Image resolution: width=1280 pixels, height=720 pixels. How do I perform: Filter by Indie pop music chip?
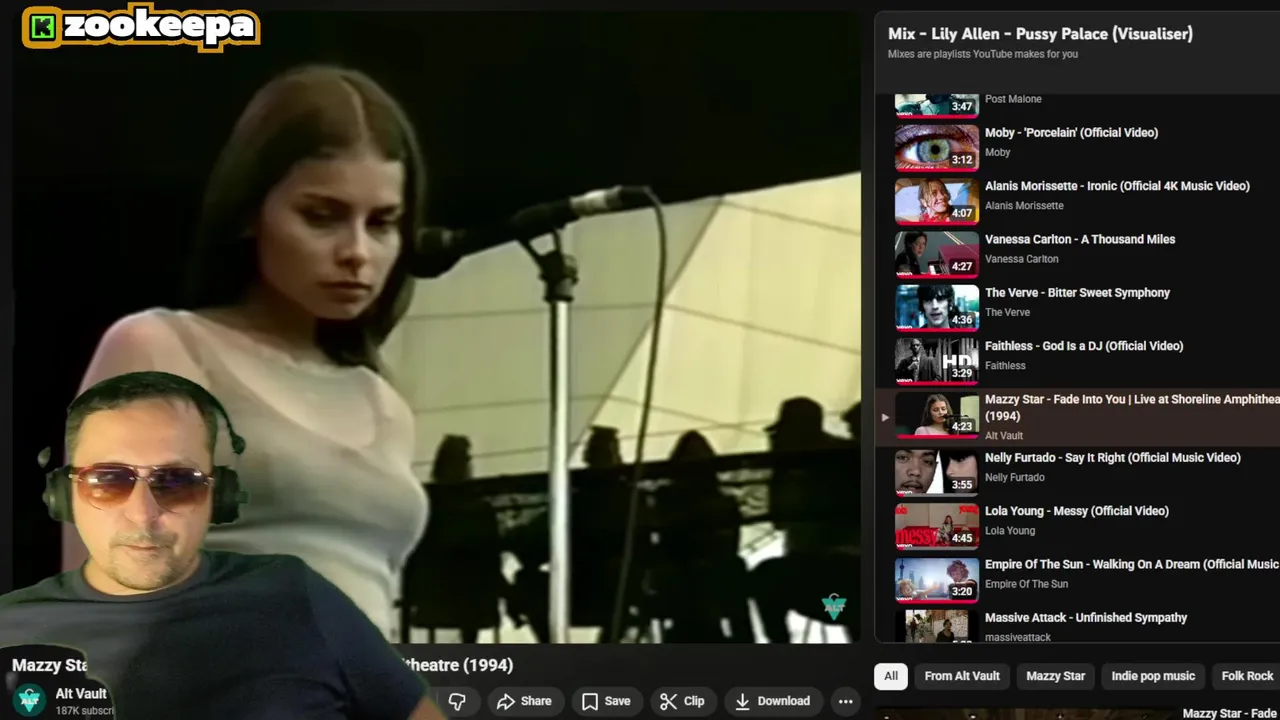click(x=1153, y=676)
